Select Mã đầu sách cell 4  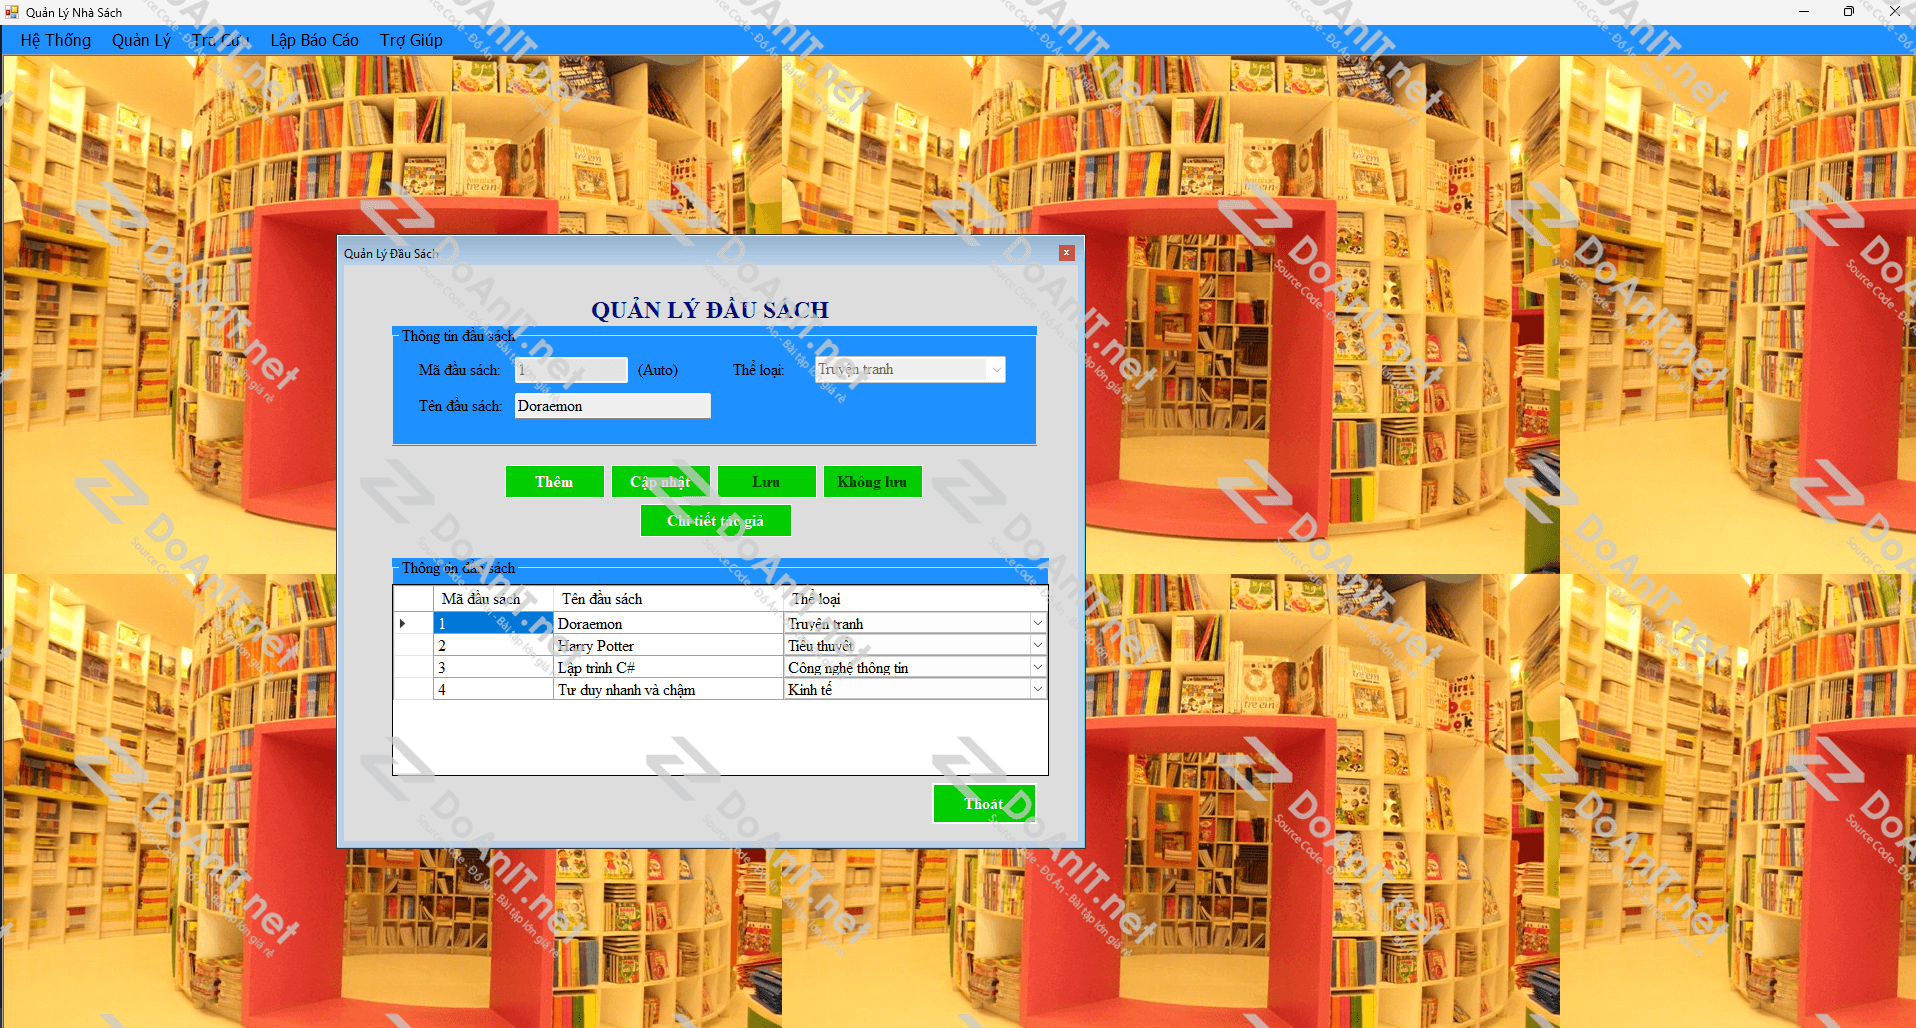tap(493, 690)
